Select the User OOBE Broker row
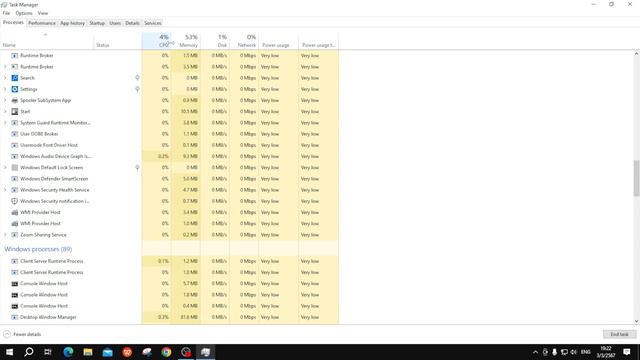The image size is (640, 360). (x=169, y=134)
